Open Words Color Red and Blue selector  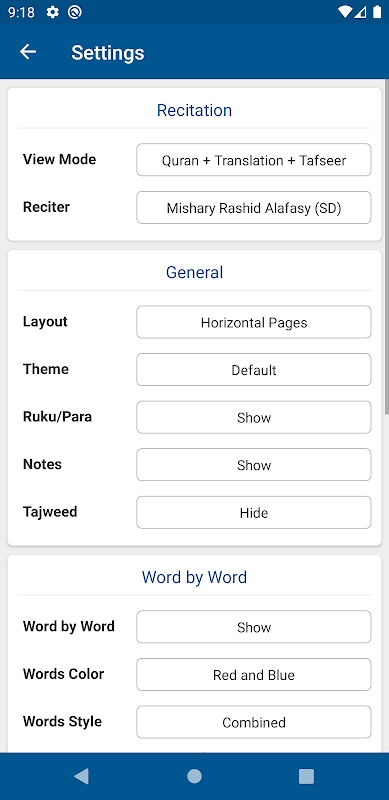(254, 674)
